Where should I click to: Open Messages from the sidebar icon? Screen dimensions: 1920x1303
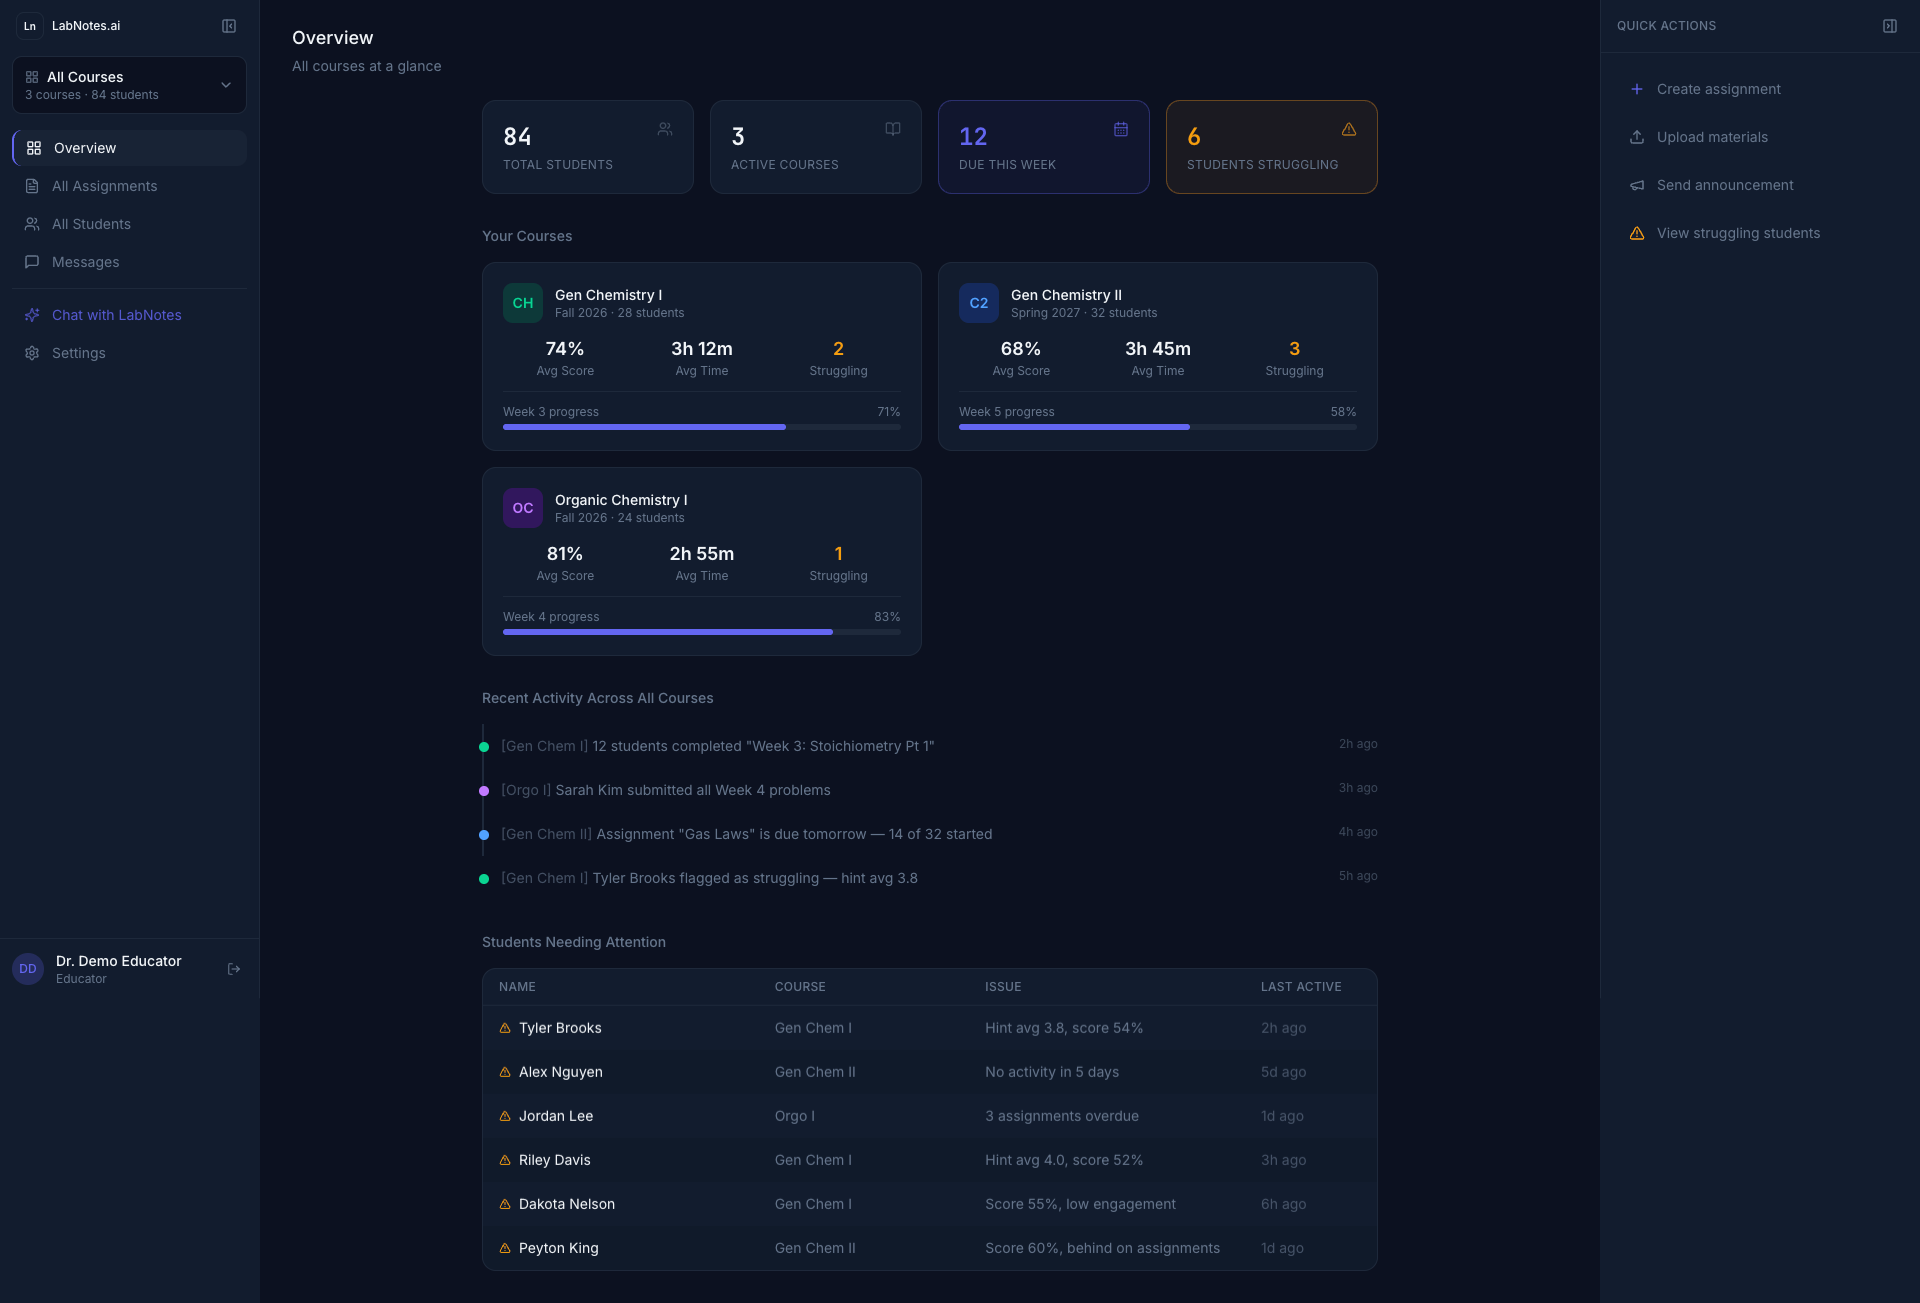click(32, 262)
